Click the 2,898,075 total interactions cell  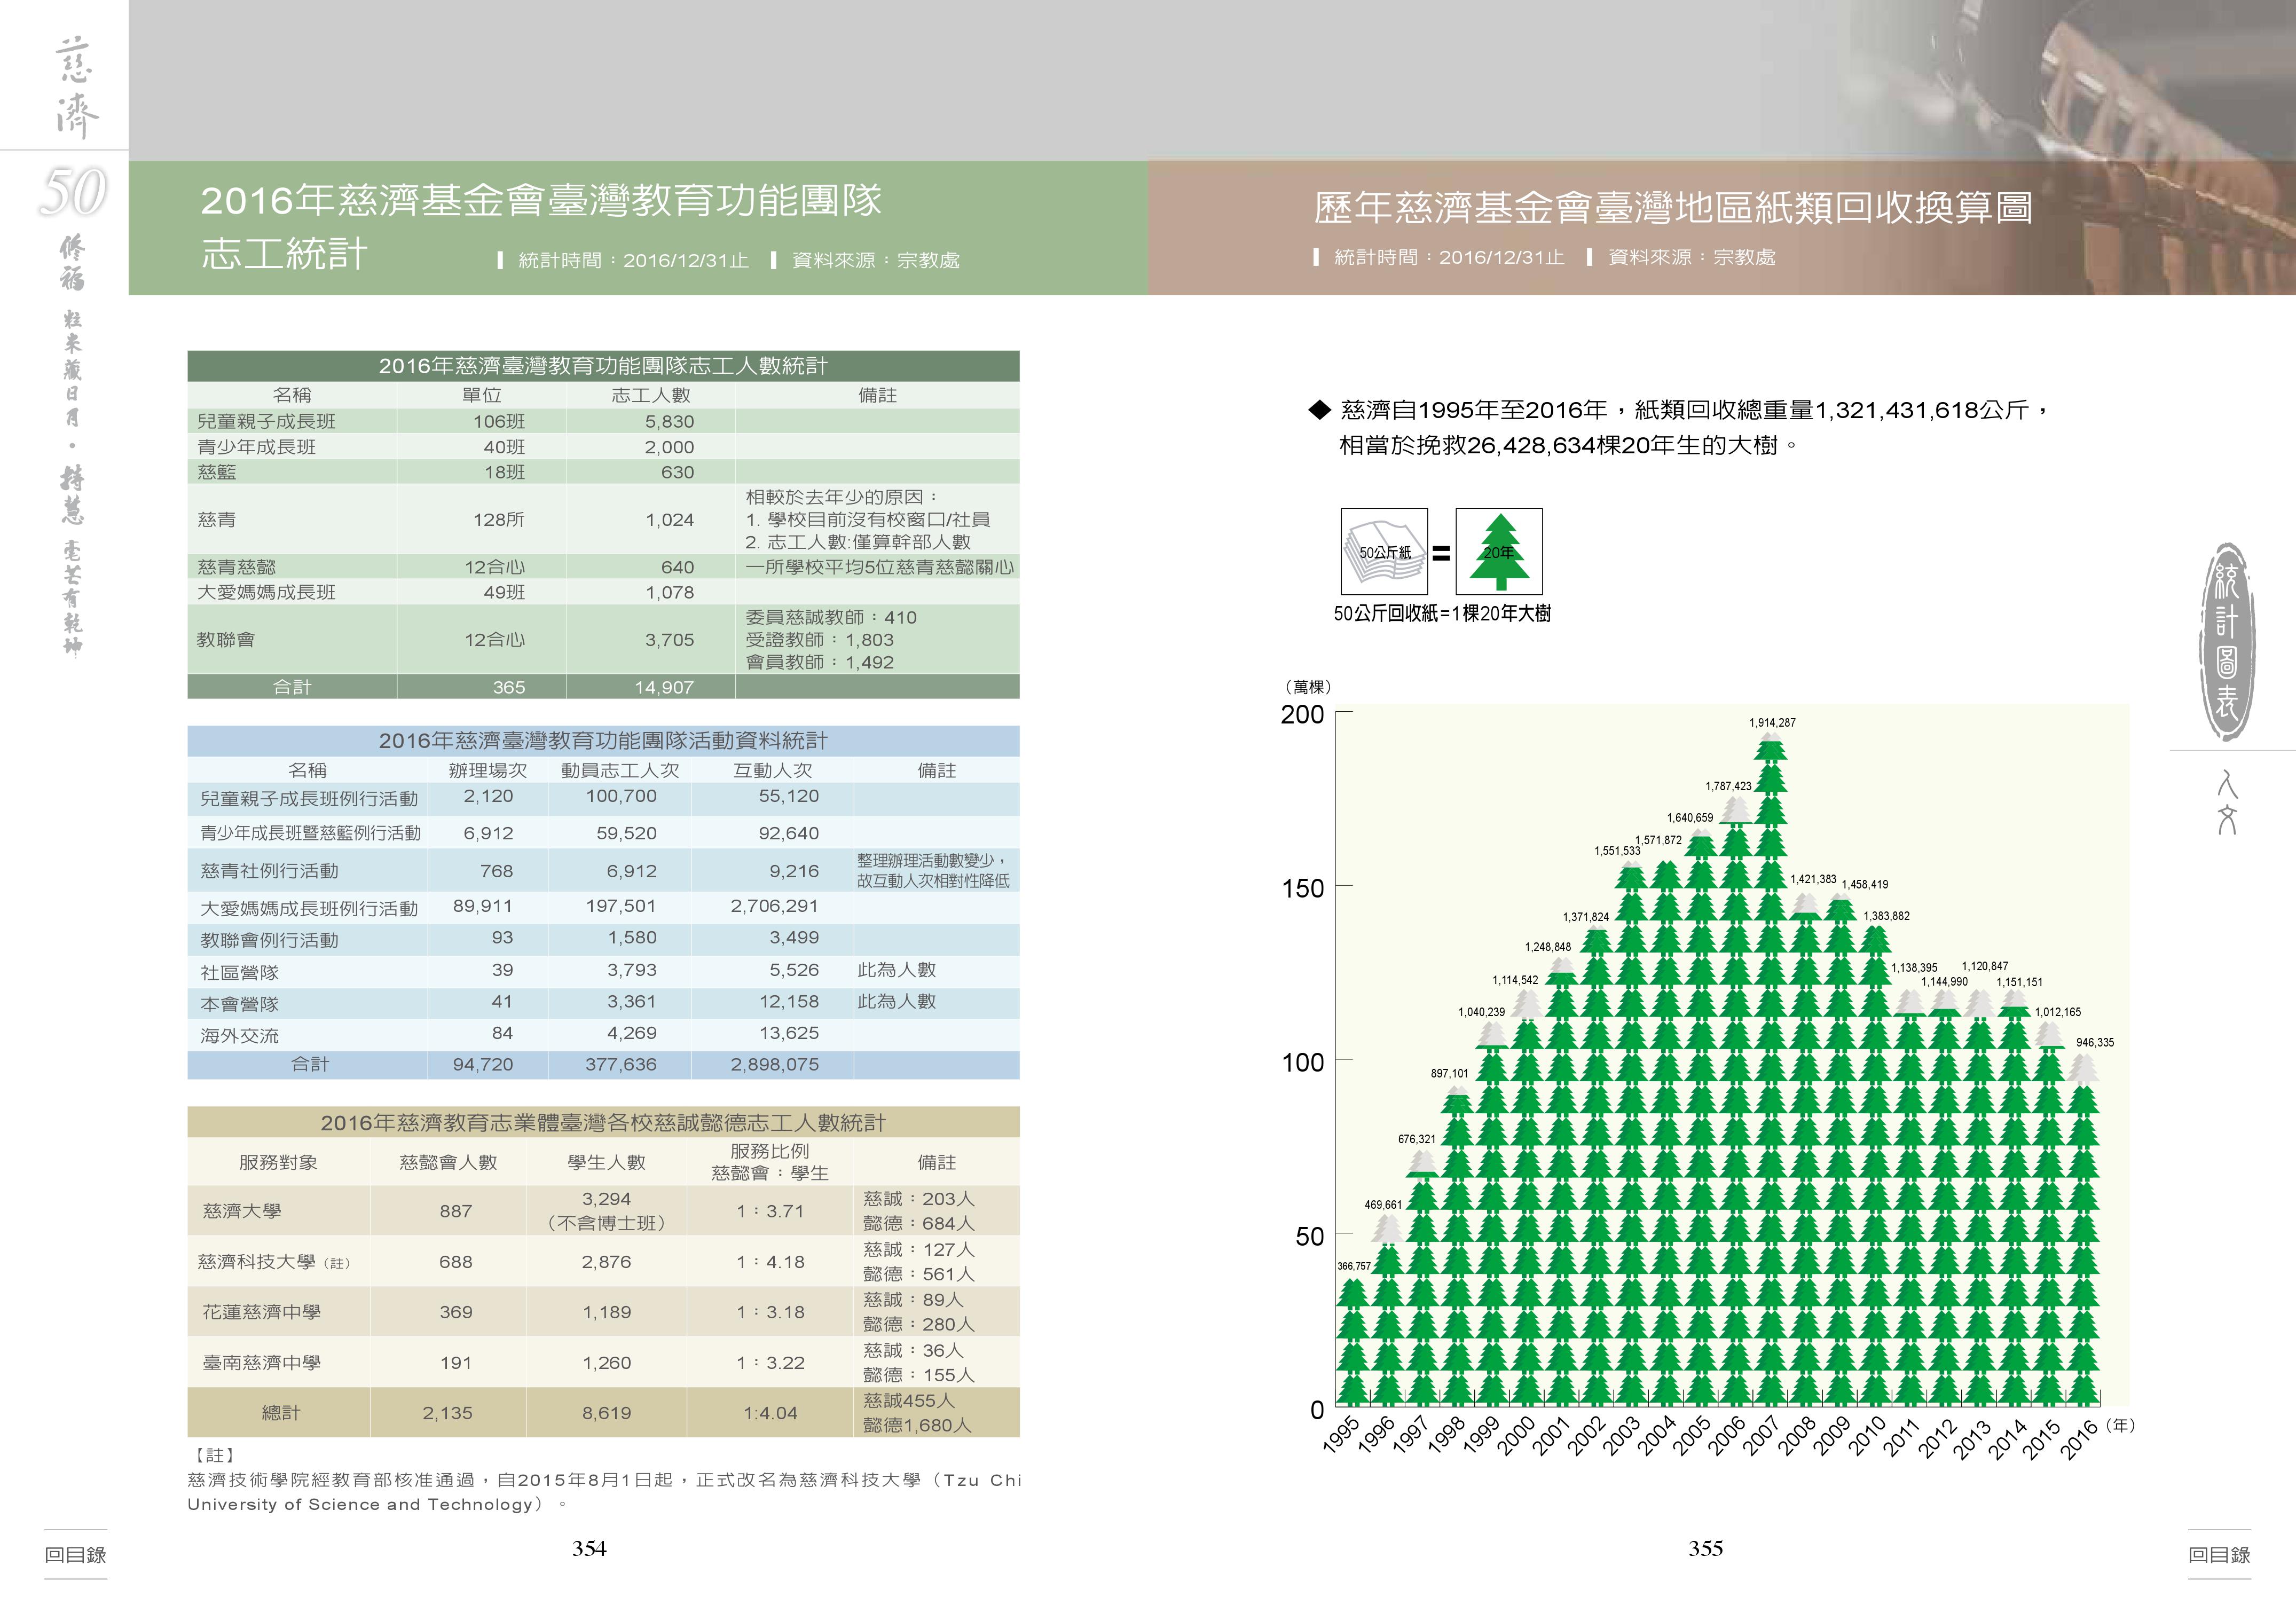tap(774, 1064)
